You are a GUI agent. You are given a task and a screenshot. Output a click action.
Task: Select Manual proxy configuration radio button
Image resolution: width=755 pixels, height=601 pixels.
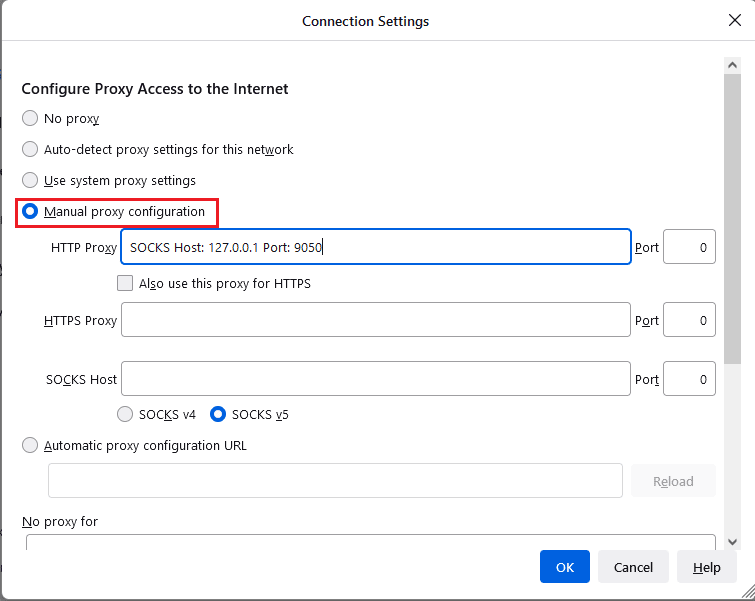point(30,211)
